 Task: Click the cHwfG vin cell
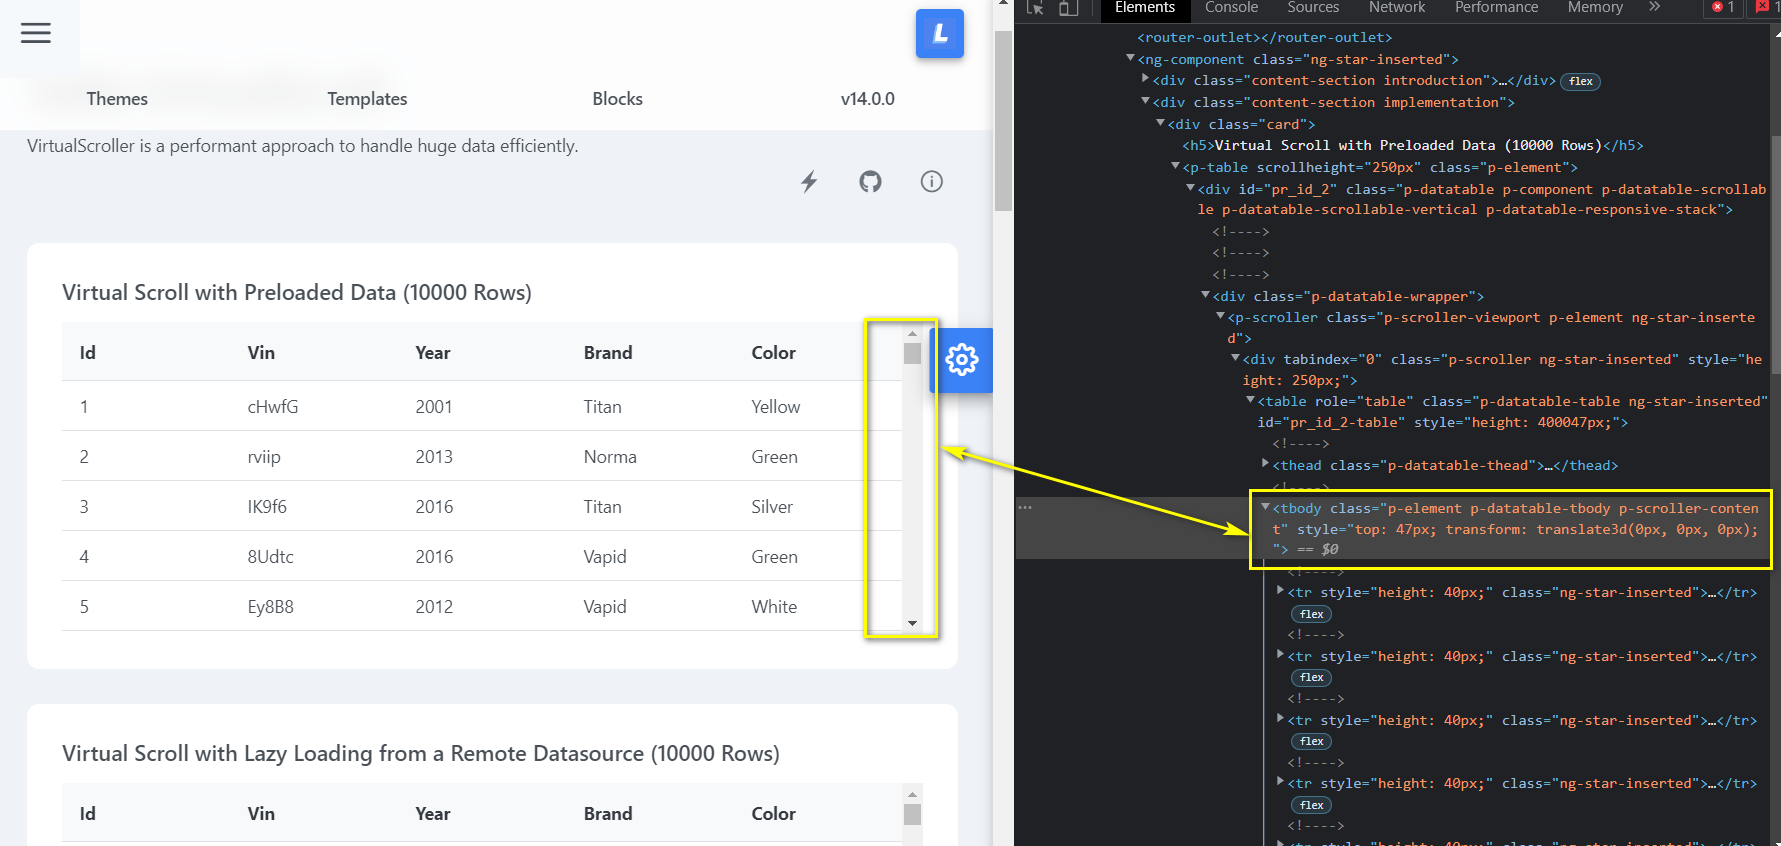coord(273,407)
